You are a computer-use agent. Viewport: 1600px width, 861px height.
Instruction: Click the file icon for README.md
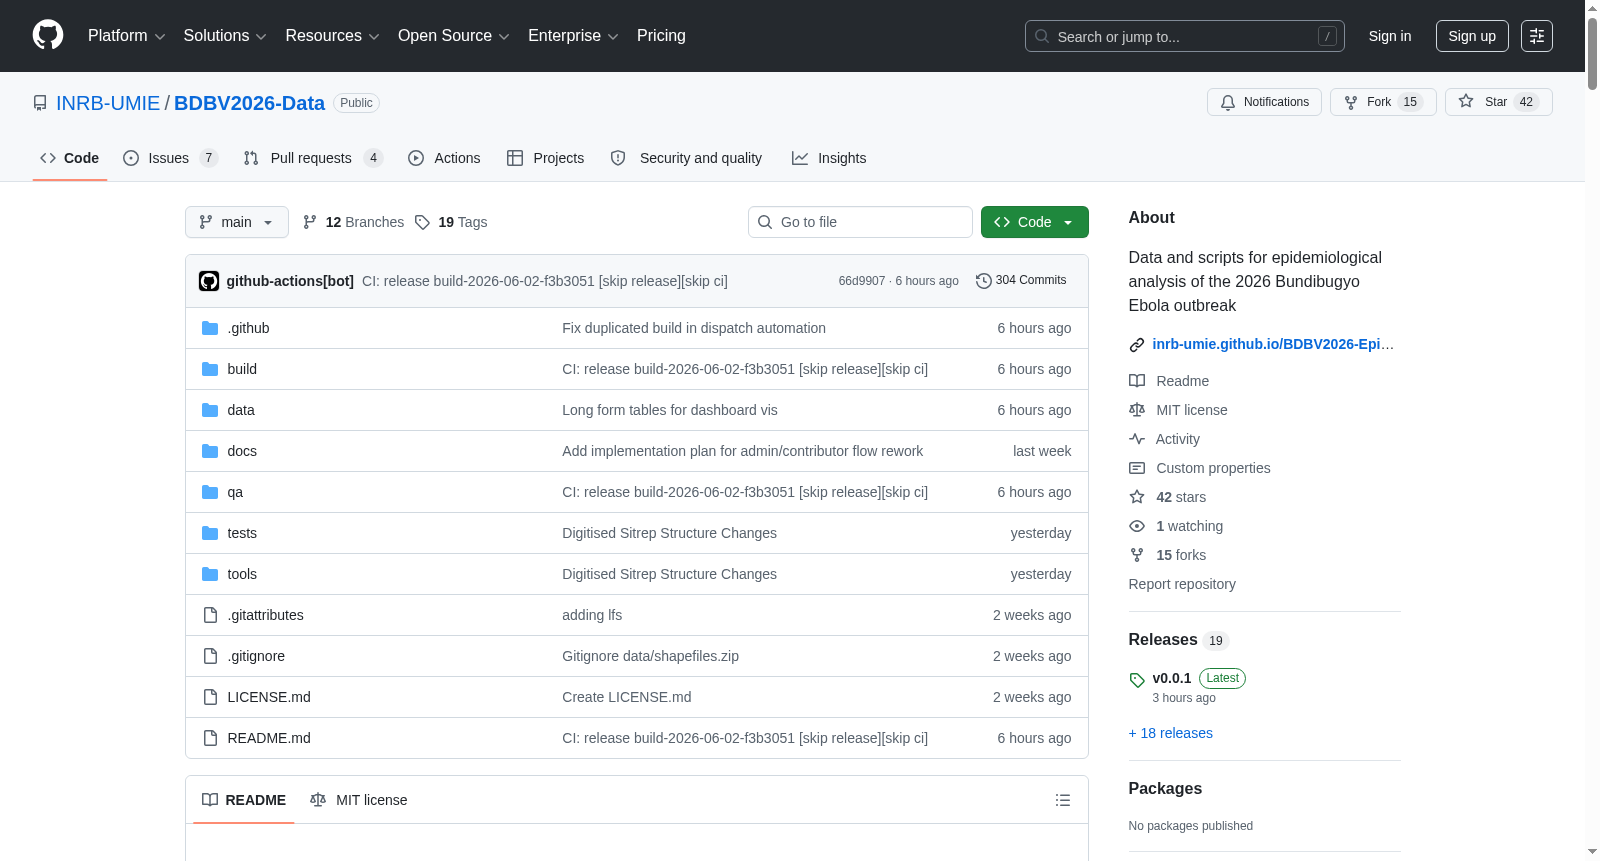pyautogui.click(x=210, y=738)
